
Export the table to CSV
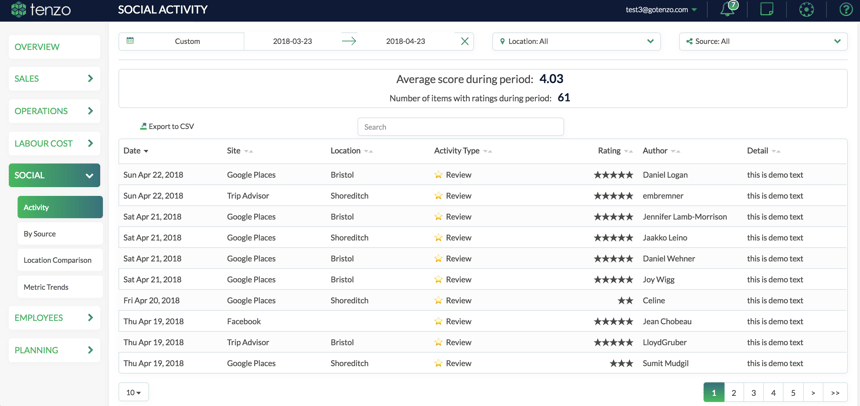[x=167, y=126]
